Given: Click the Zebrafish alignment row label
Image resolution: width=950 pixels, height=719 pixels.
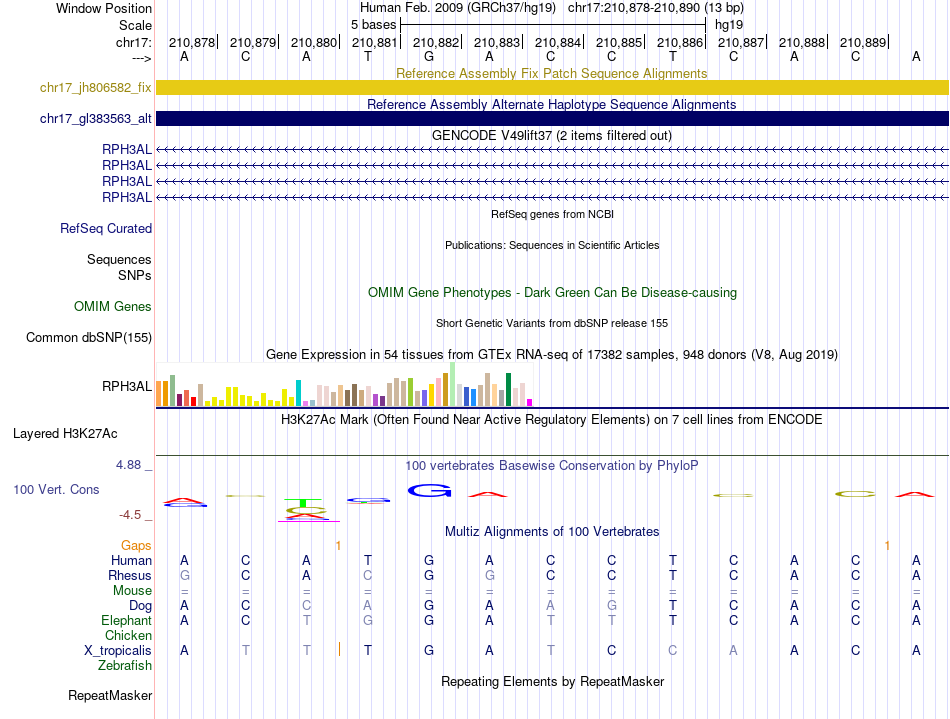Looking at the screenshot, I should pyautogui.click(x=125, y=665).
